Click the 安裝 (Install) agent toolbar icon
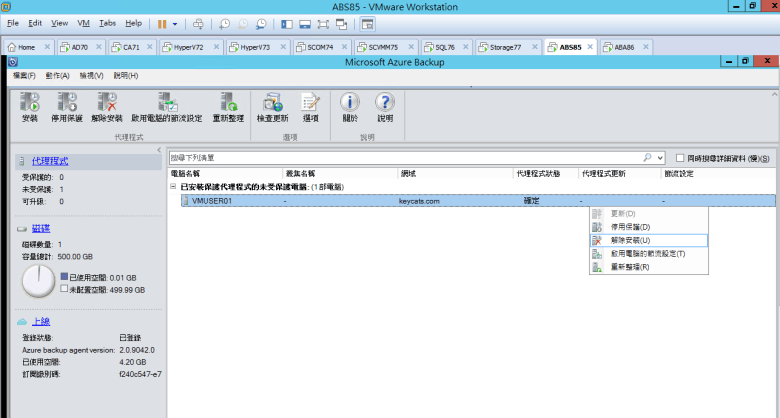Image resolution: width=780 pixels, height=418 pixels. [29, 101]
